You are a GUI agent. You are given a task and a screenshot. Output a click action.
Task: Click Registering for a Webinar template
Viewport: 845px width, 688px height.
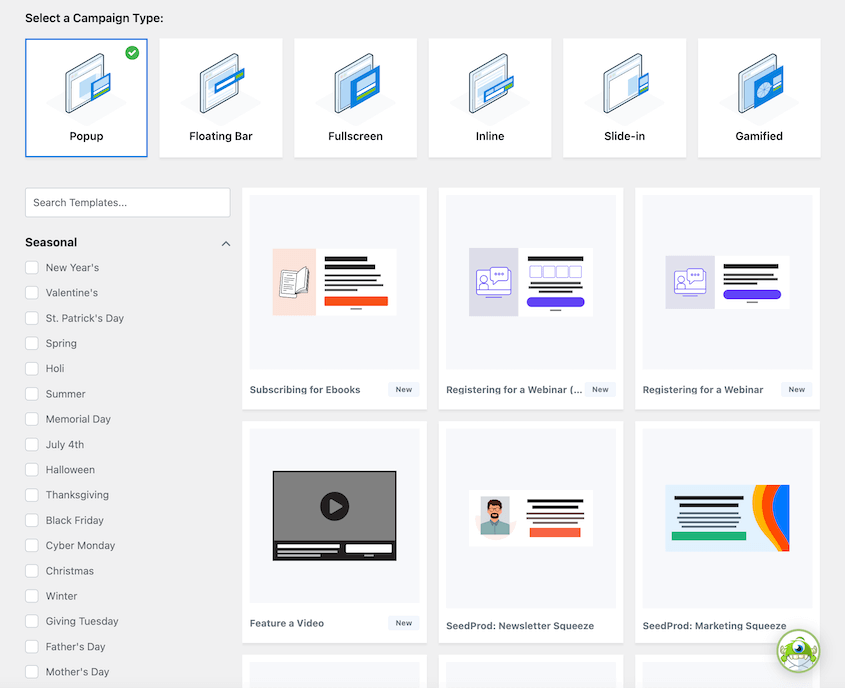point(727,290)
